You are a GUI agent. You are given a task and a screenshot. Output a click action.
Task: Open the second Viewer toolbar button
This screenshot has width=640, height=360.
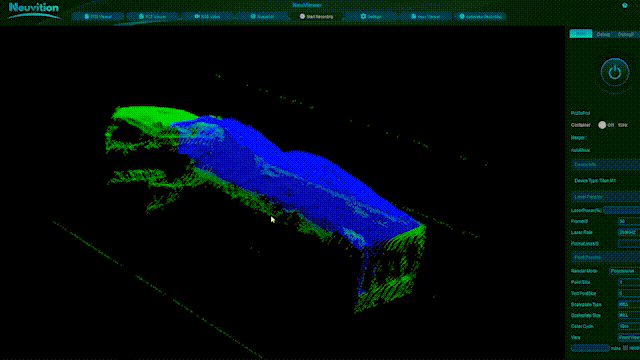[x=152, y=17]
